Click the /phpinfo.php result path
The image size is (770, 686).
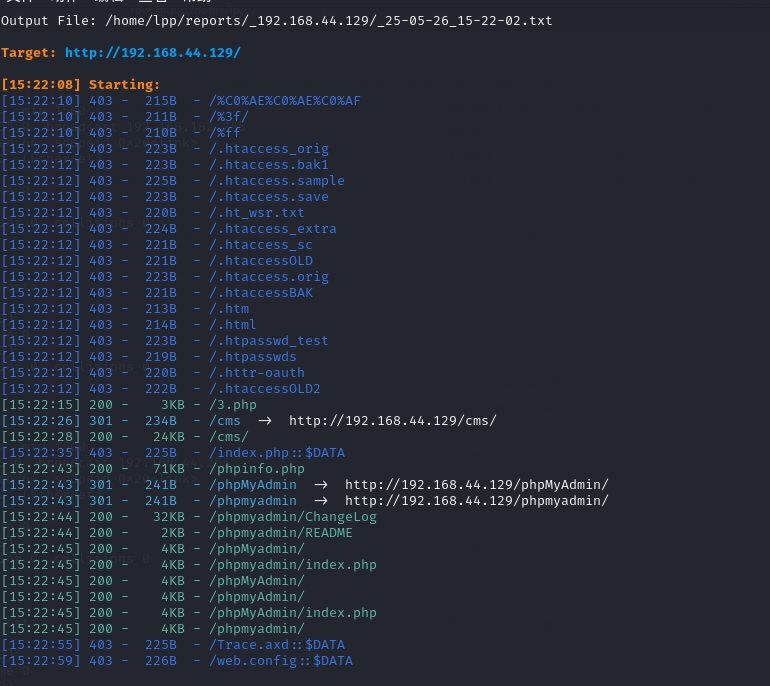[x=256, y=469]
